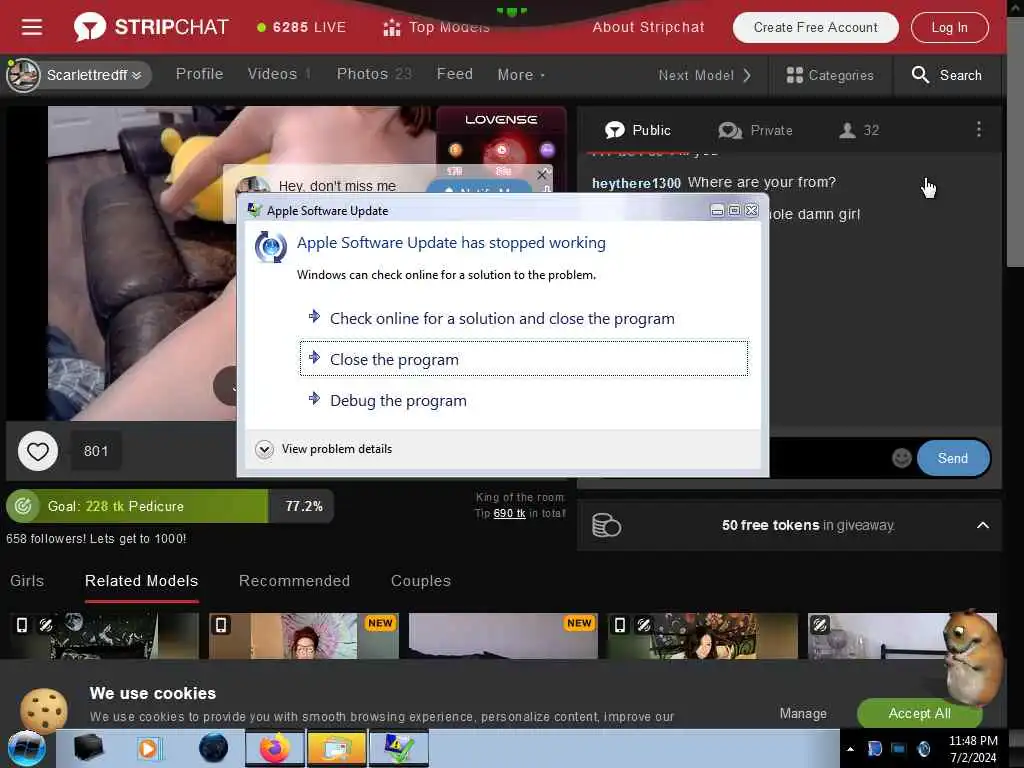
Task: Open the Photos 23 tab
Action: 374,74
